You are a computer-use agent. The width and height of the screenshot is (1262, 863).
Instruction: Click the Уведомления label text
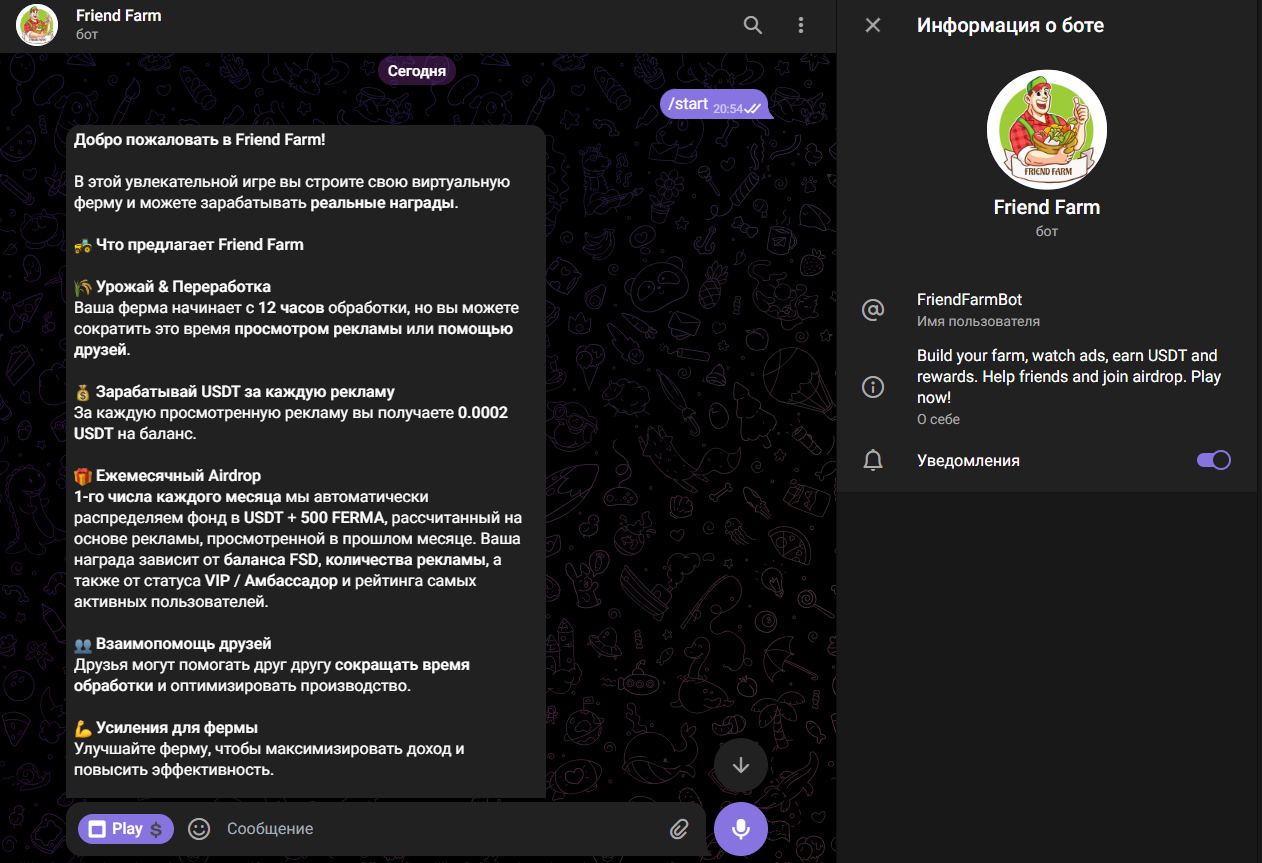coord(968,461)
